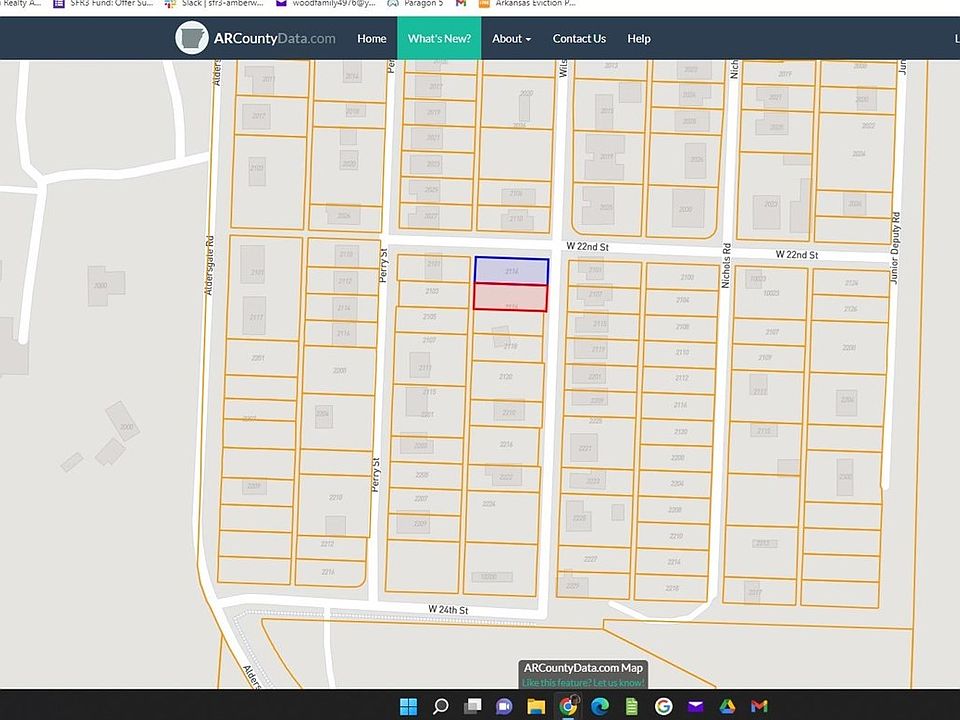
Task: Open Microsoft Edge from the taskbar
Action: click(600, 707)
